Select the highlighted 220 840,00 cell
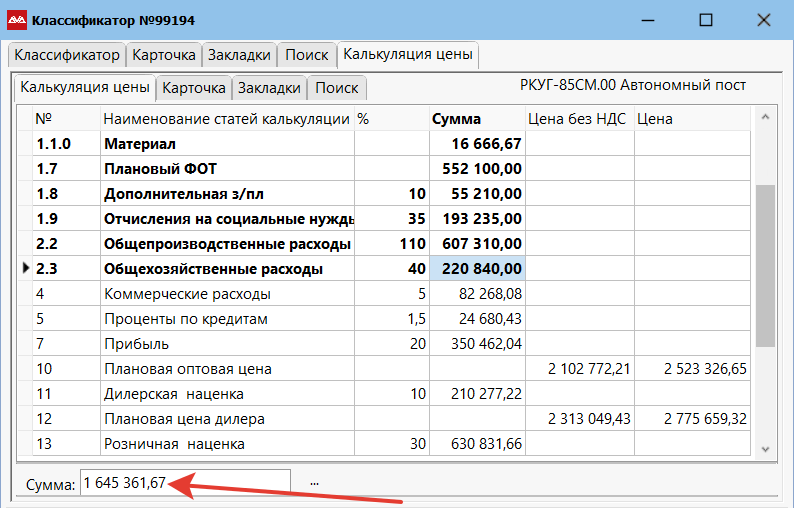Image resolution: width=794 pixels, height=508 pixels. (477, 269)
